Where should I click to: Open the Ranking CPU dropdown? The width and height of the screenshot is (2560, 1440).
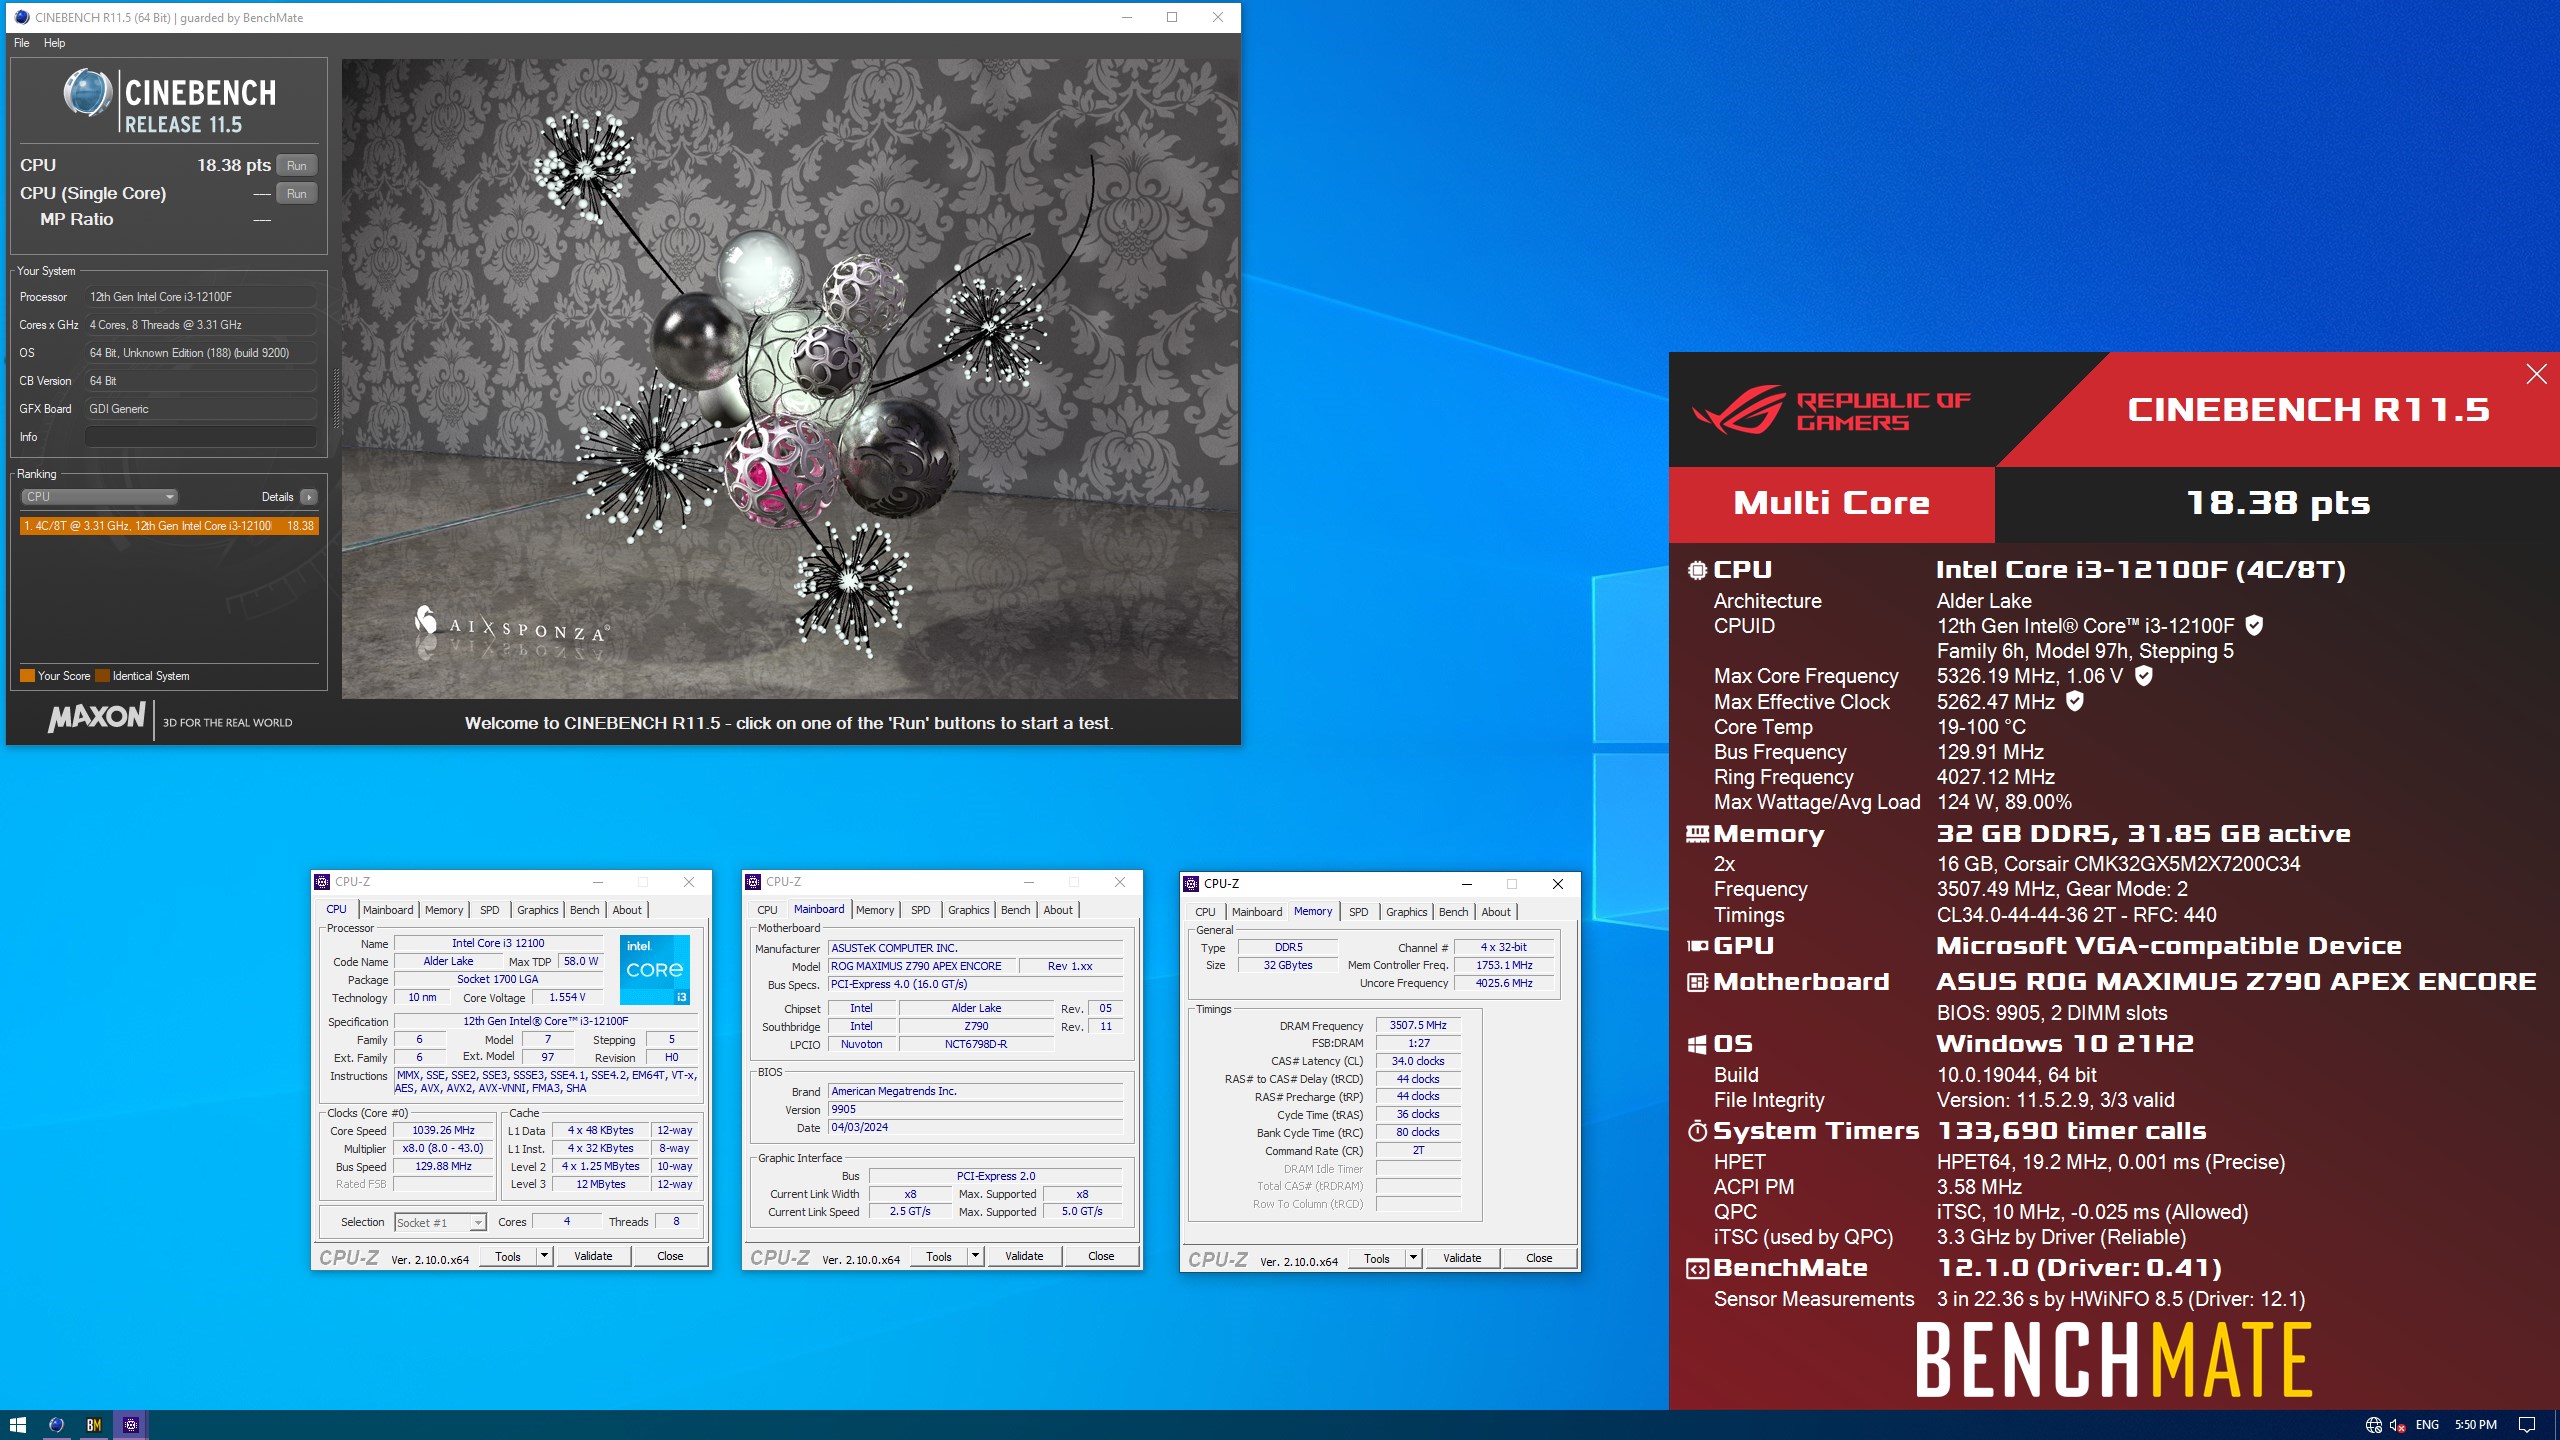[x=99, y=497]
